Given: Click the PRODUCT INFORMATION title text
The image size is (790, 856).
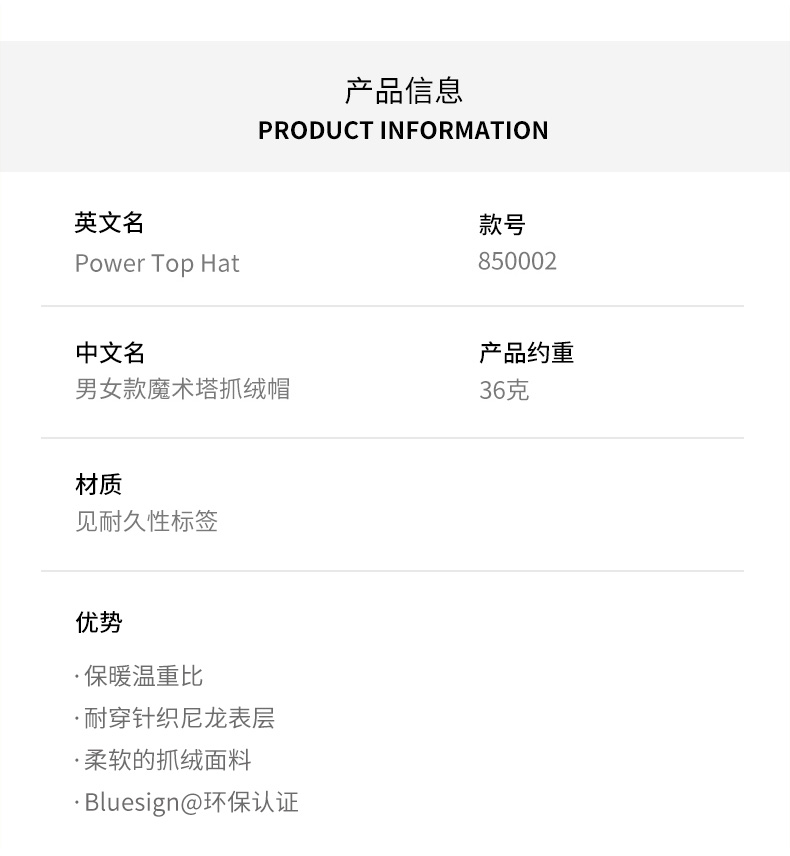Looking at the screenshot, I should (x=403, y=131).
